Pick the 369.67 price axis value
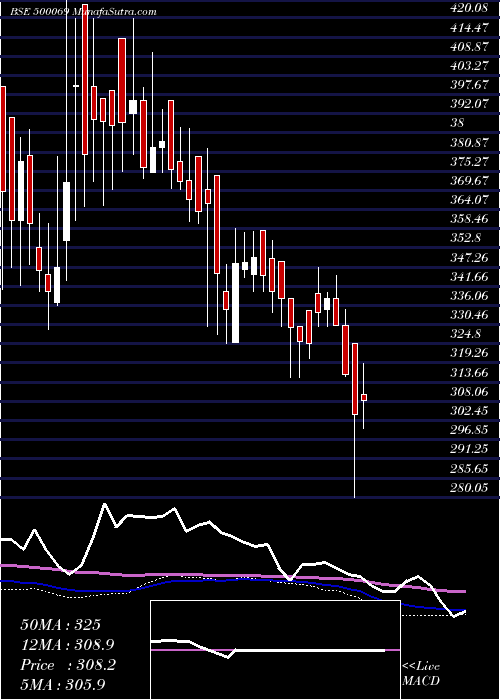 [469, 181]
